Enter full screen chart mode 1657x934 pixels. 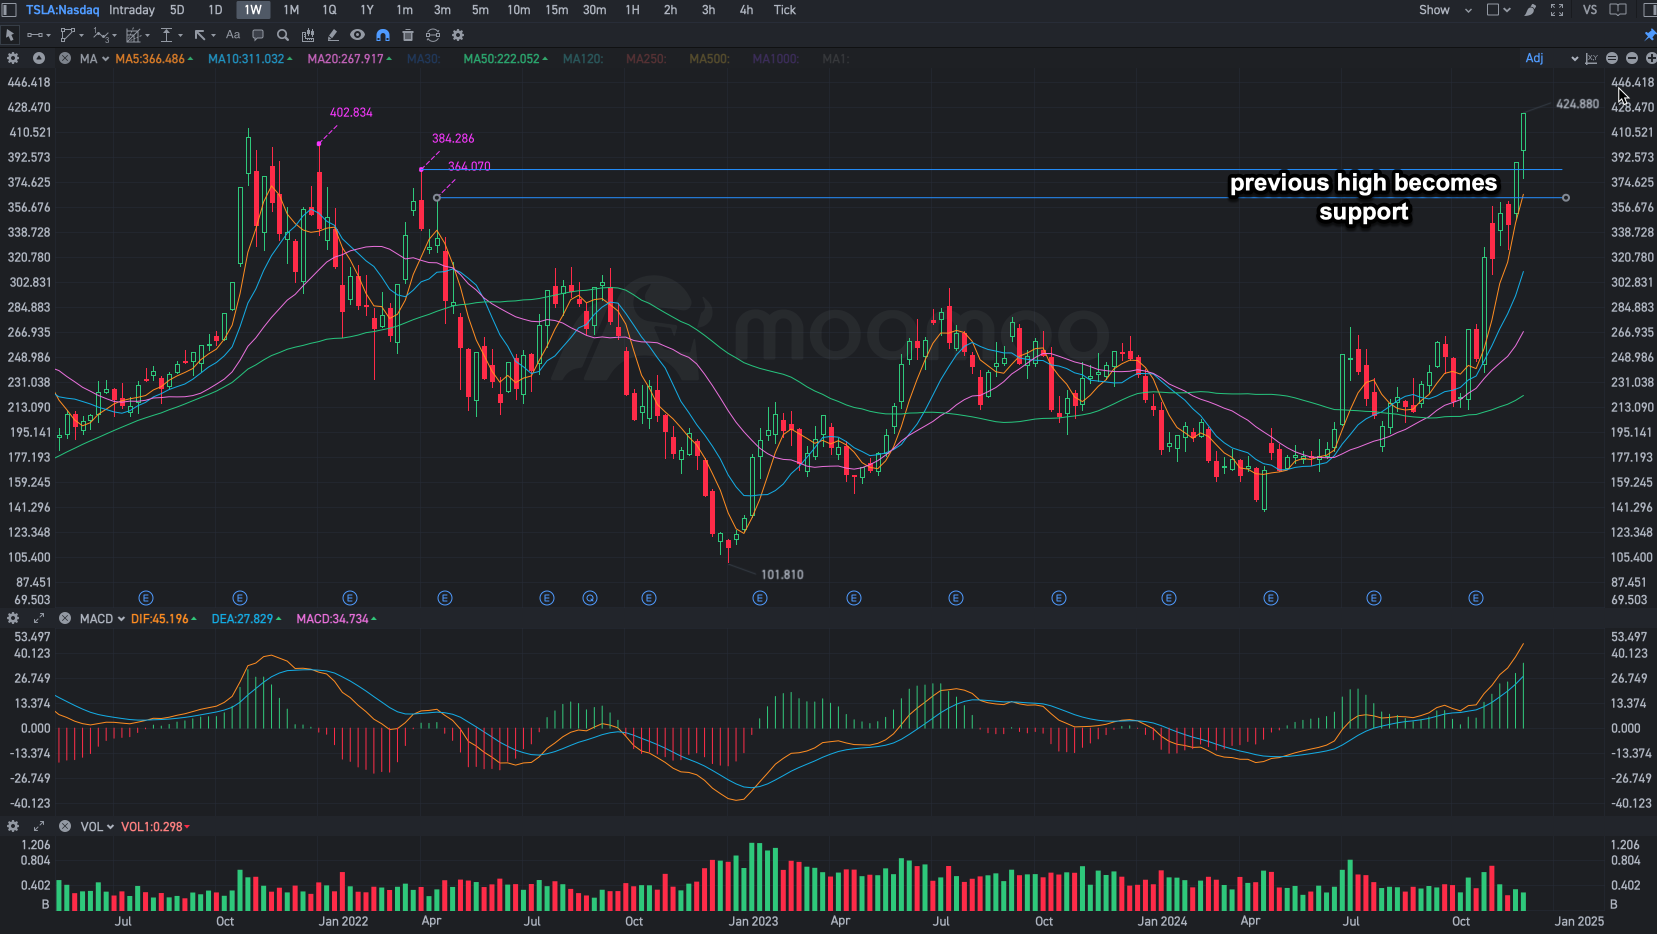tap(1557, 10)
